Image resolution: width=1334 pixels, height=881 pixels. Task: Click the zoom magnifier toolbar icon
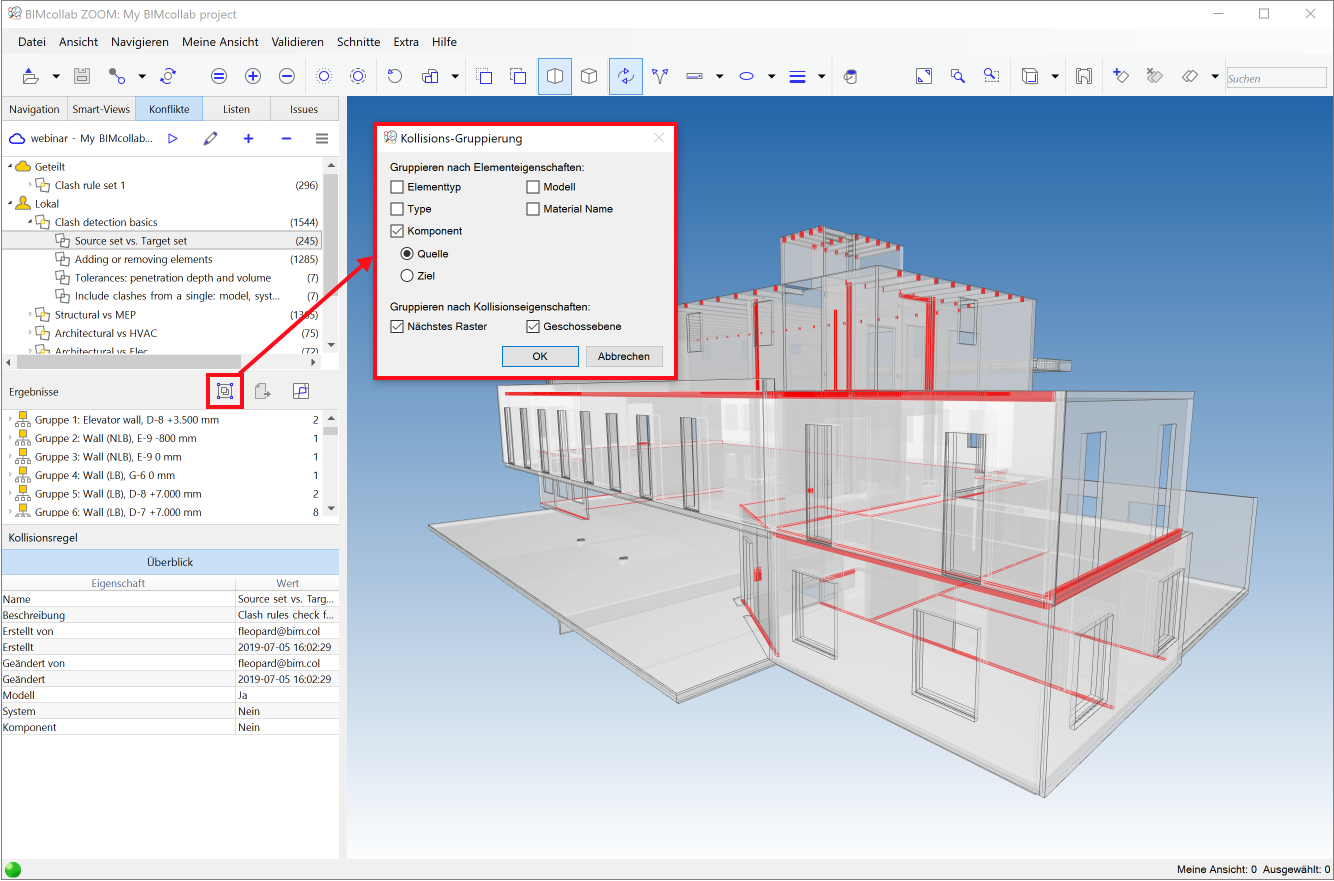957,76
